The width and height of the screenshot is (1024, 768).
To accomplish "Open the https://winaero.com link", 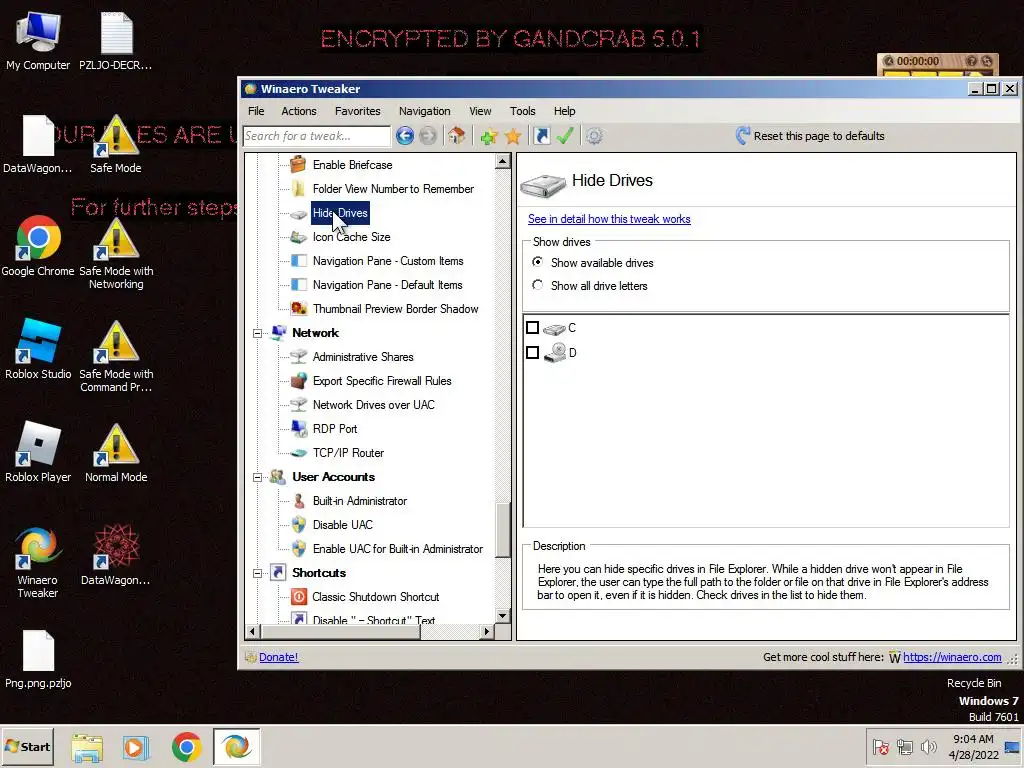I will click(952, 657).
